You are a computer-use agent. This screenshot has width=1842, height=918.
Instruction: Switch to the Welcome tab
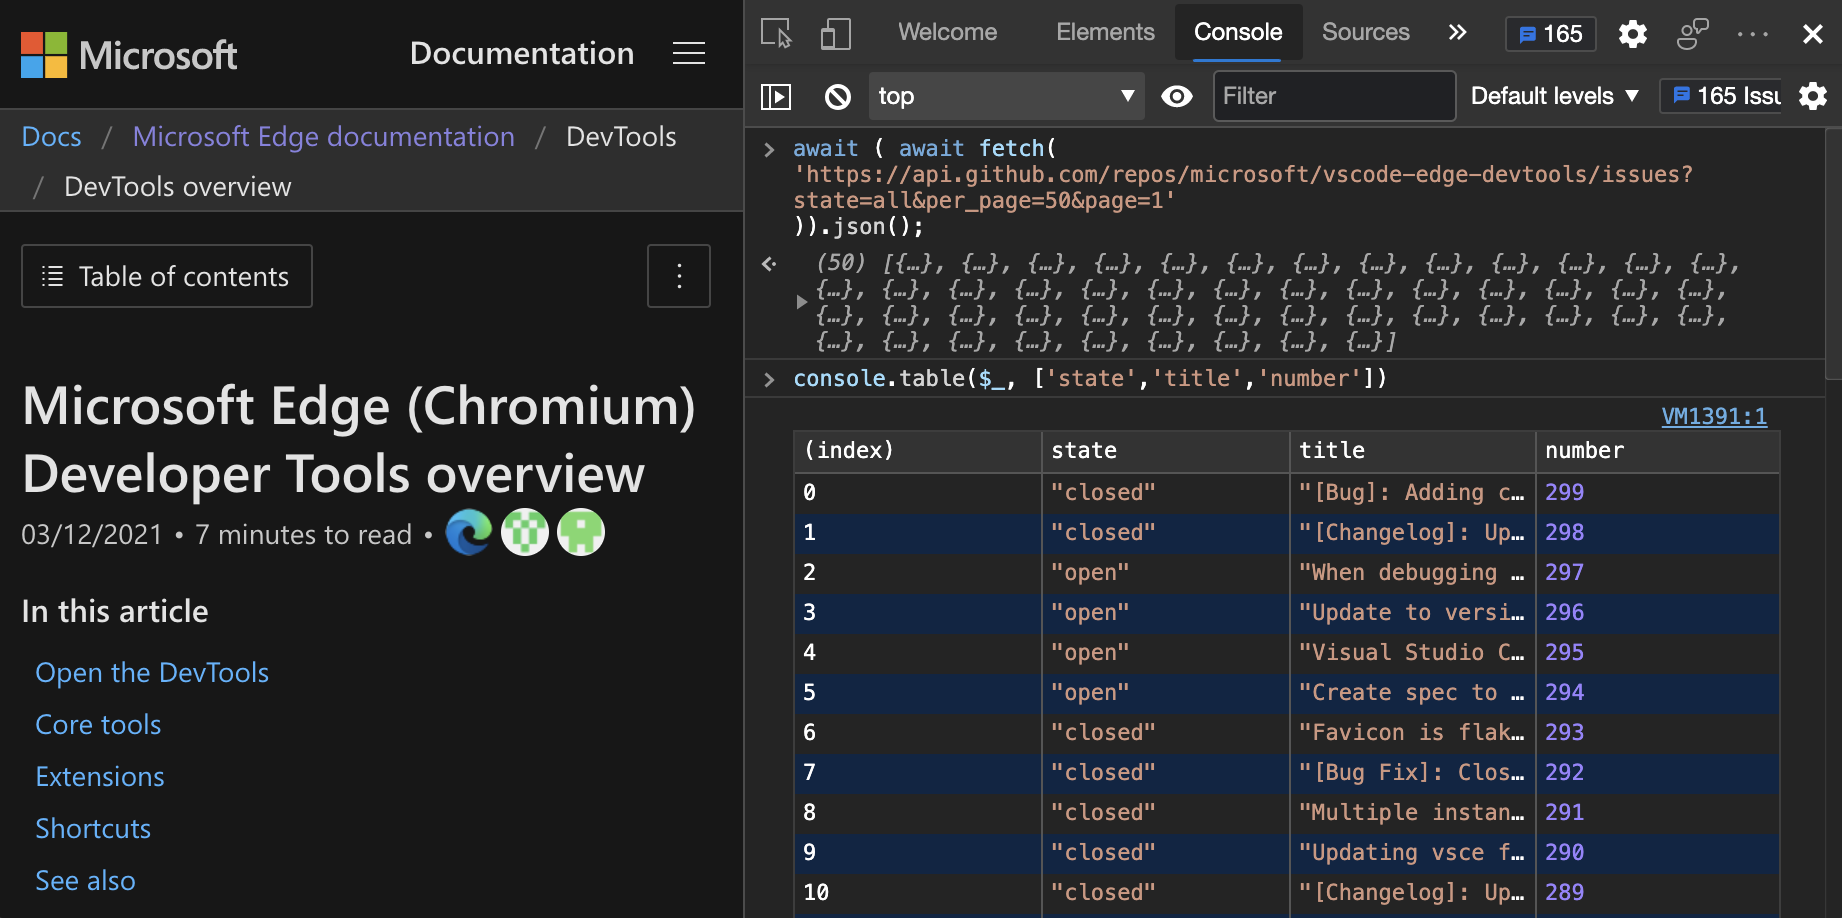pyautogui.click(x=947, y=32)
